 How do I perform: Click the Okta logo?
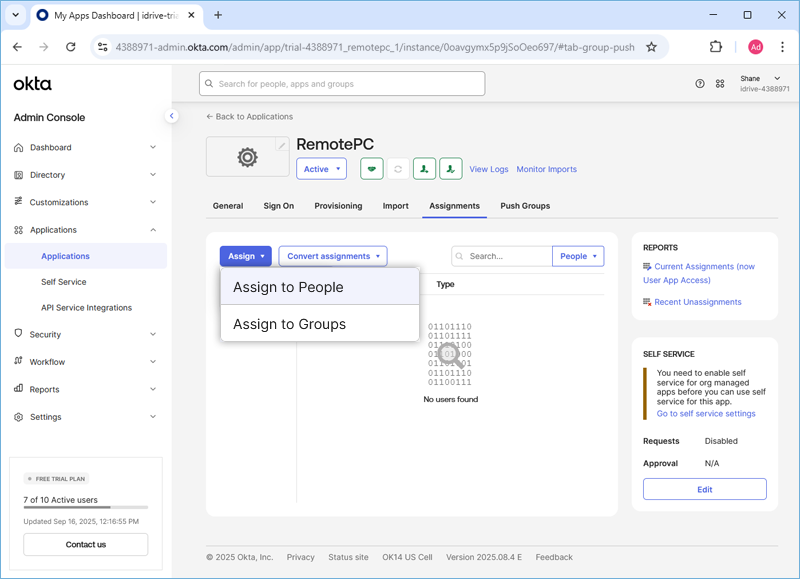tap(33, 84)
